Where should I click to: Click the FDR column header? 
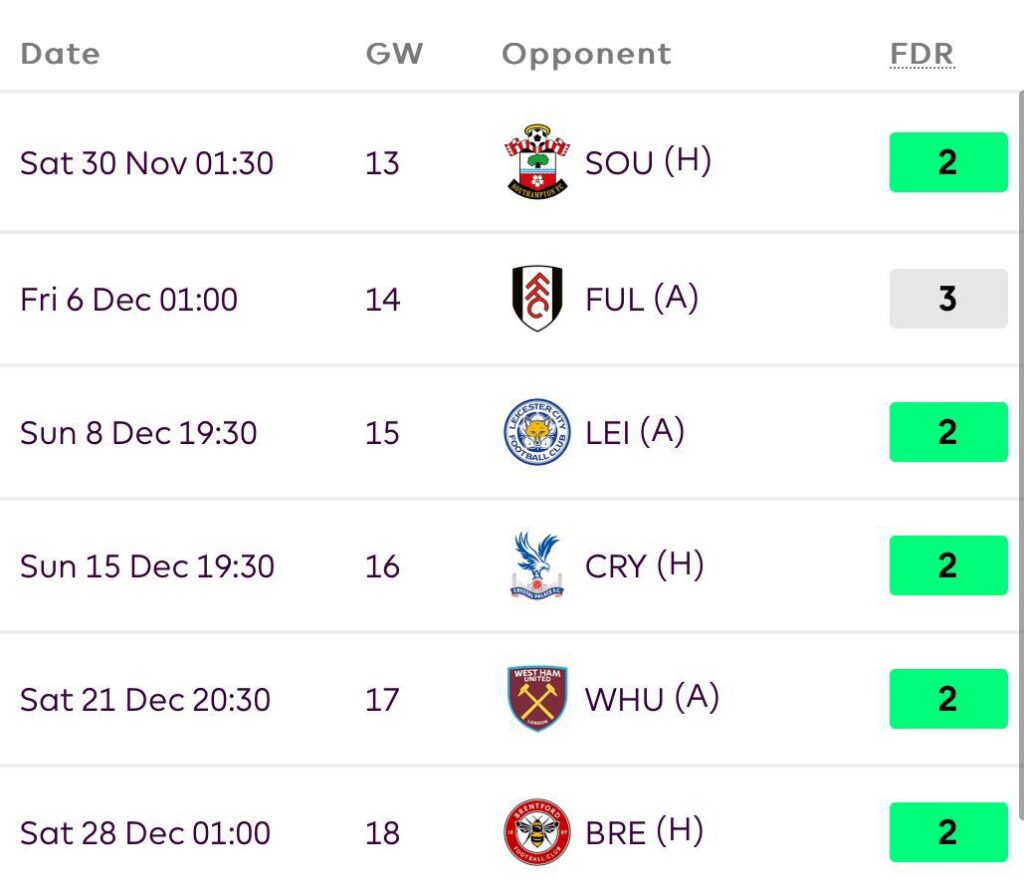(x=922, y=53)
